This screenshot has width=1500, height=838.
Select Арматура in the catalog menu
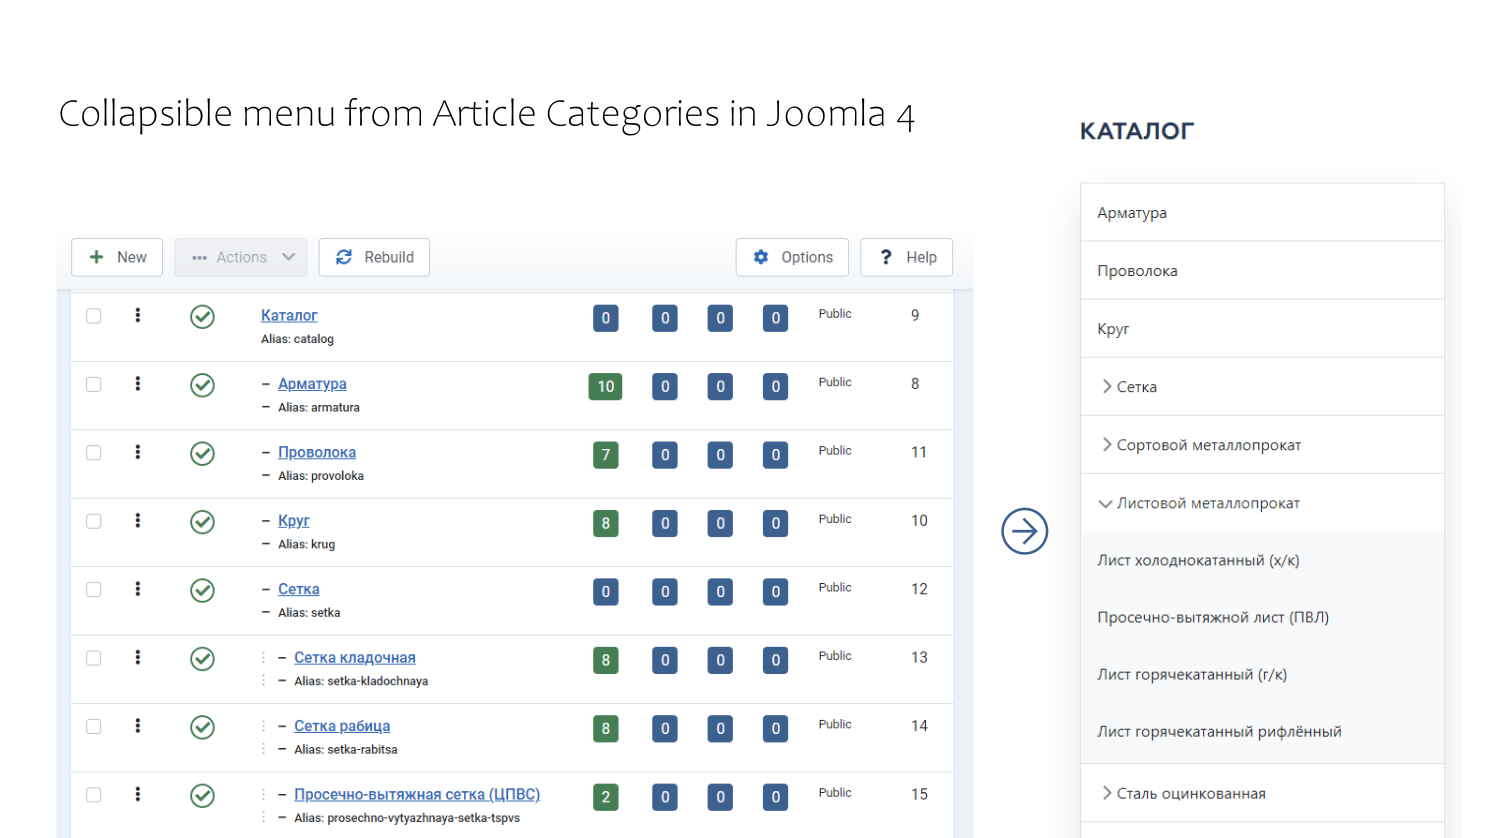[1132, 213]
